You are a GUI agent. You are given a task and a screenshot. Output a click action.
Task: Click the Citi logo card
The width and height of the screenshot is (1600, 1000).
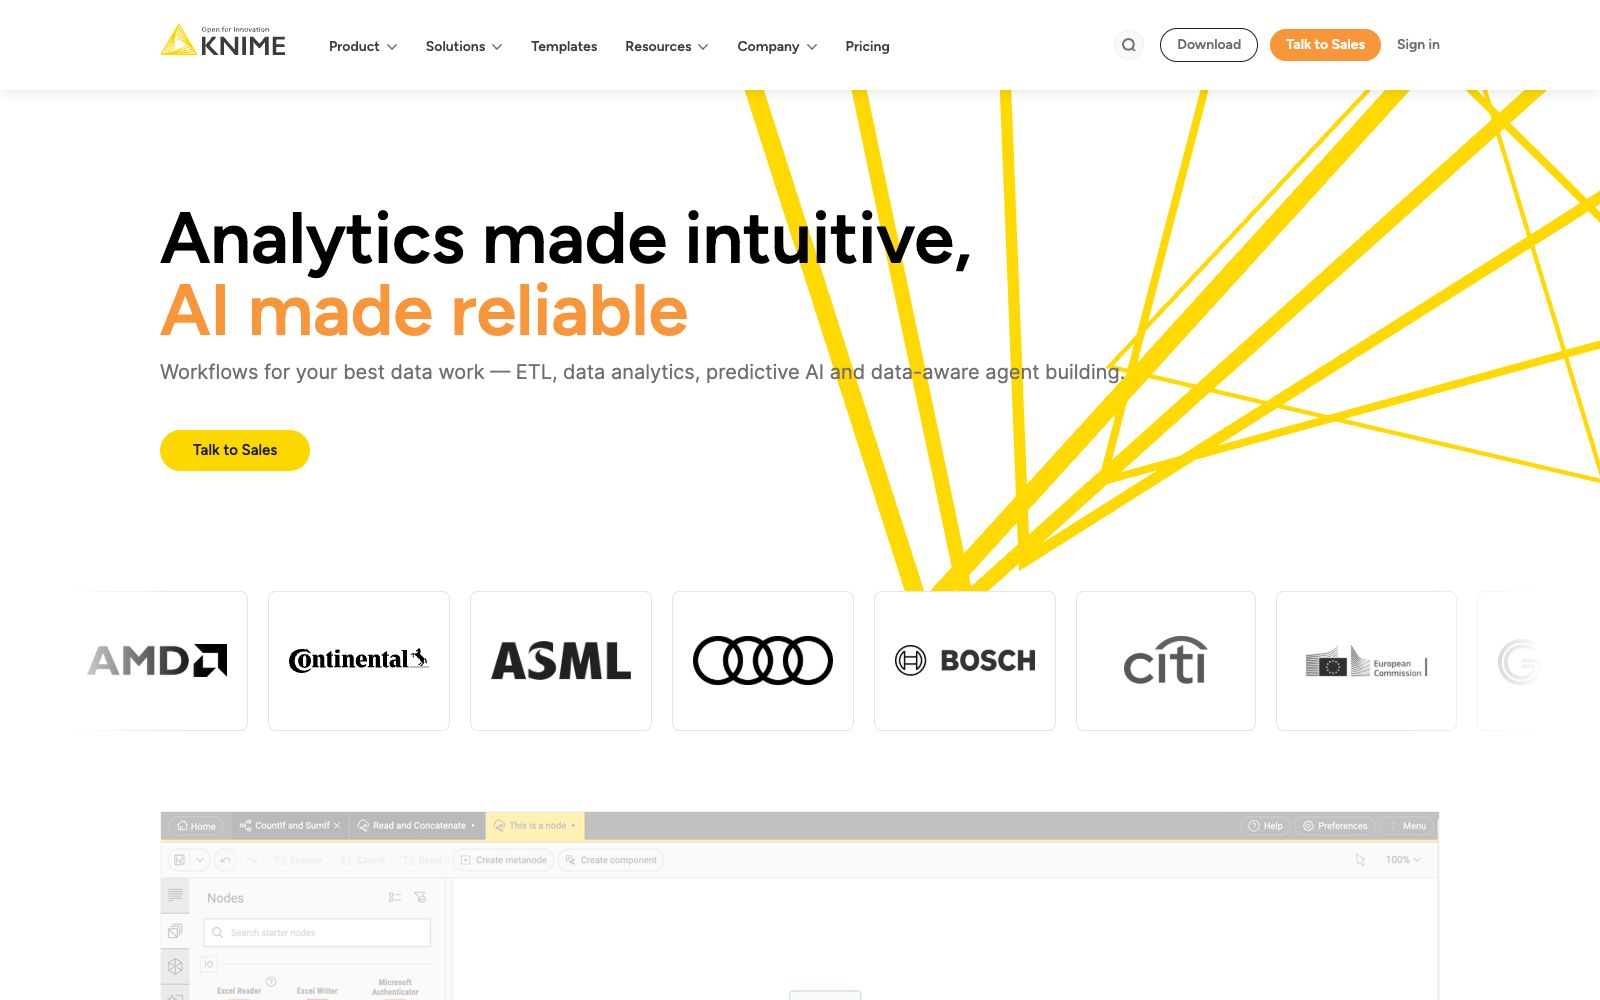click(x=1166, y=661)
